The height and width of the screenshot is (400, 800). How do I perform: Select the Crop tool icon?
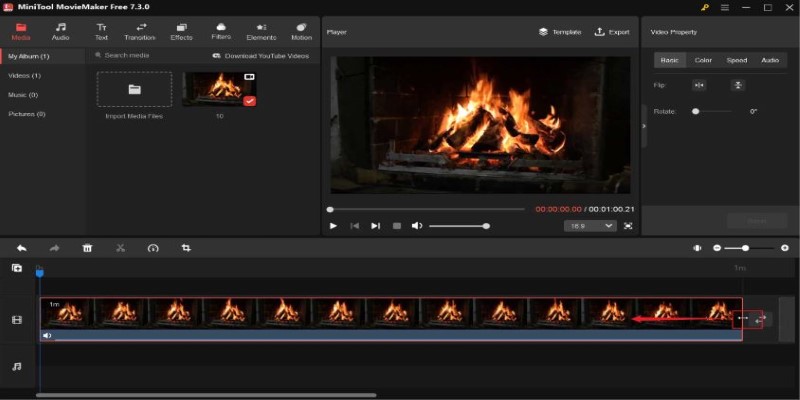coord(186,248)
